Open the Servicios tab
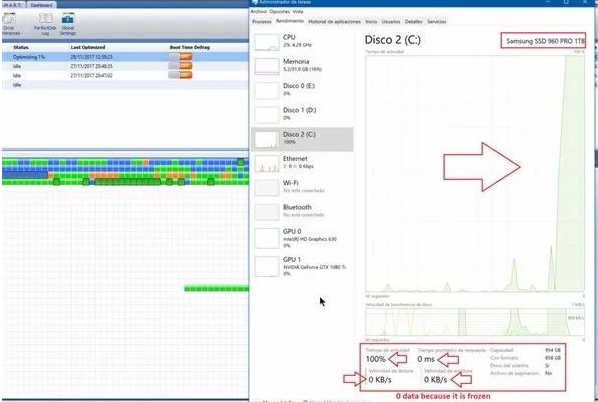 [x=436, y=22]
